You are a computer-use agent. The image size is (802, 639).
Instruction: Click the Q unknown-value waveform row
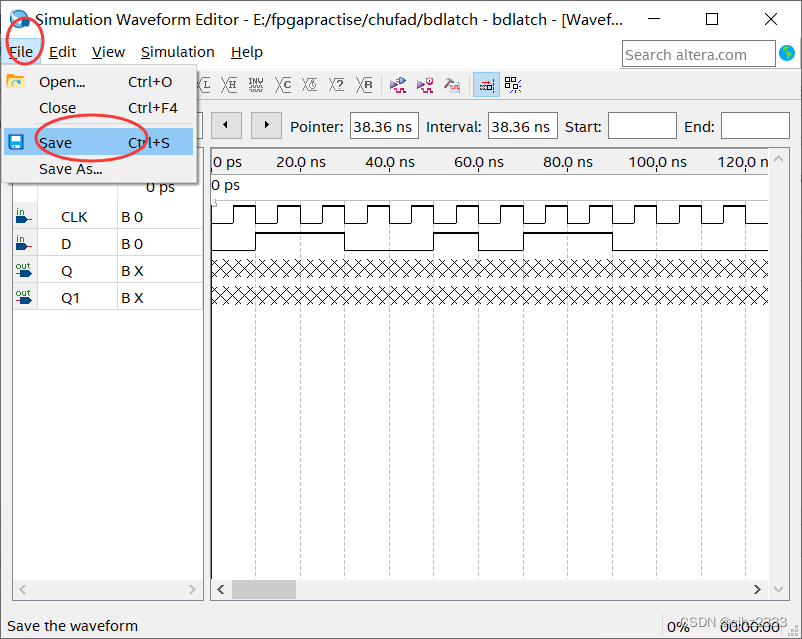coord(489,268)
